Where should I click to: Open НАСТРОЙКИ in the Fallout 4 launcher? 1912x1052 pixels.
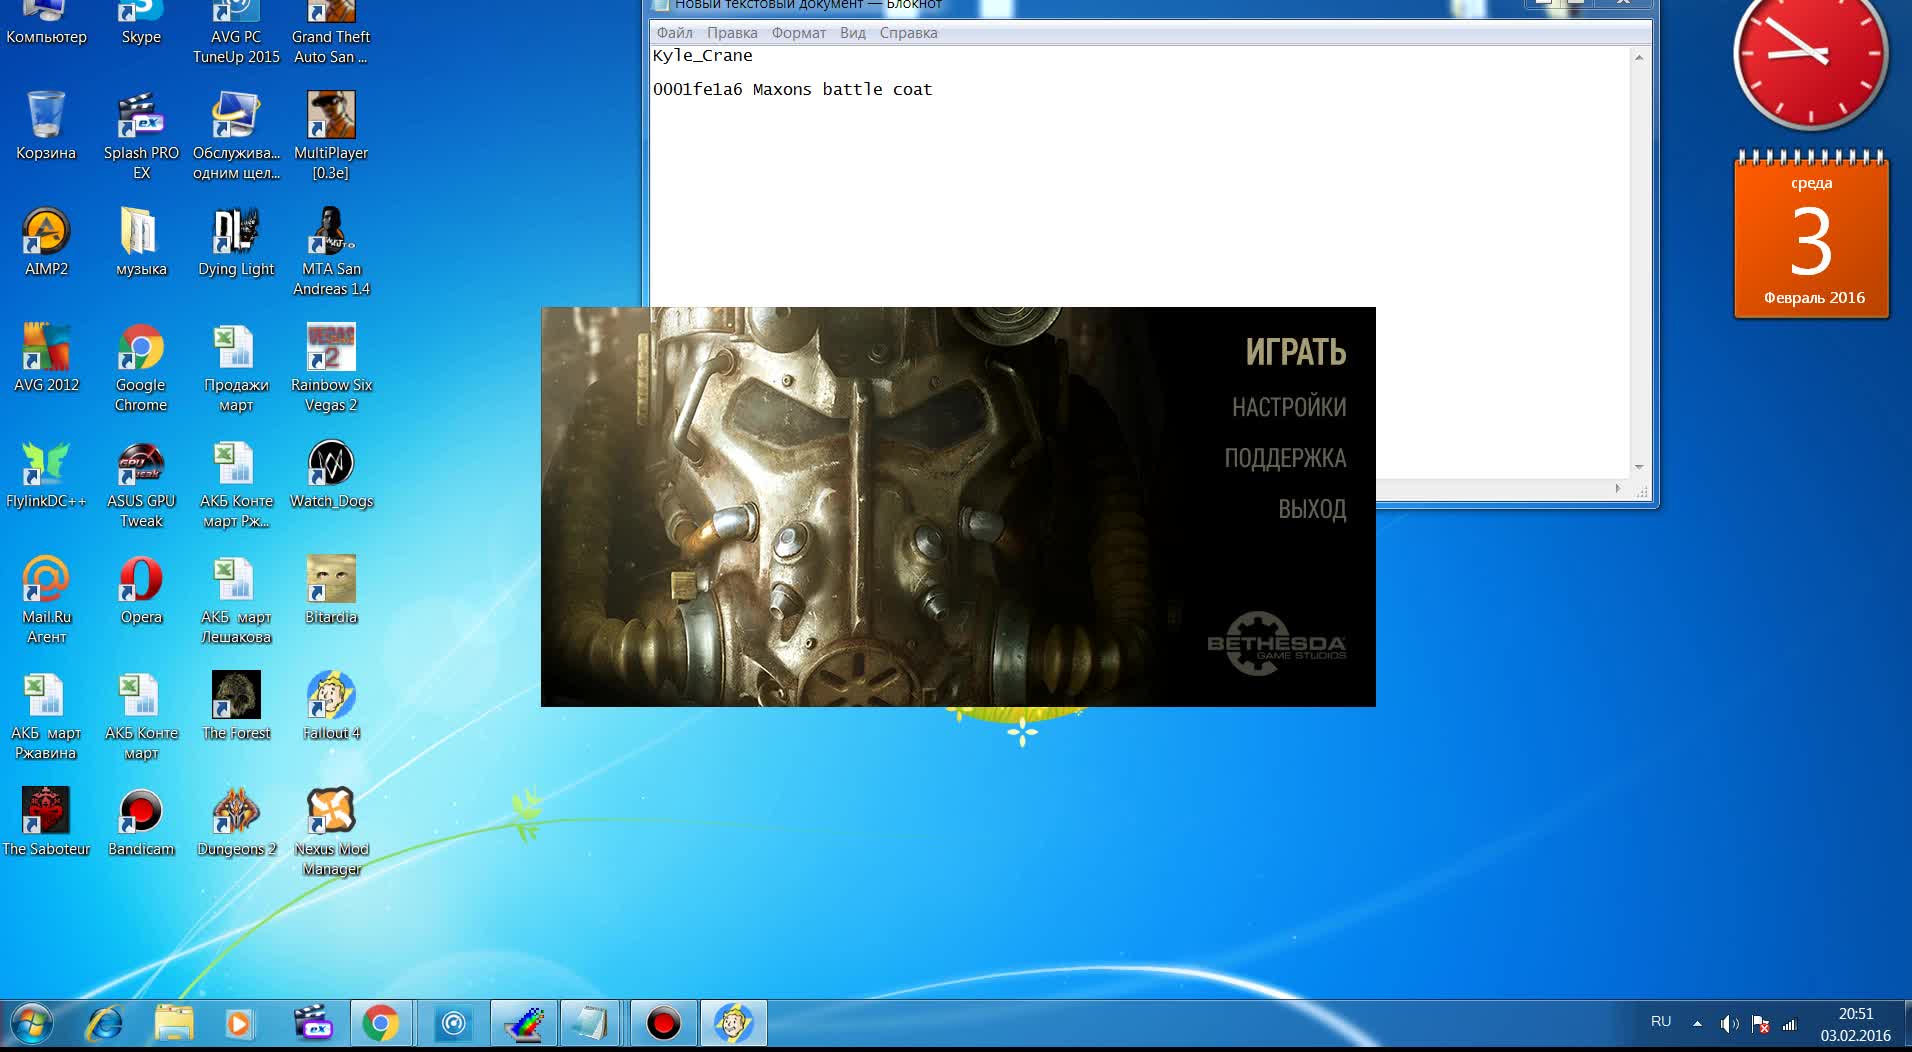tap(1288, 407)
